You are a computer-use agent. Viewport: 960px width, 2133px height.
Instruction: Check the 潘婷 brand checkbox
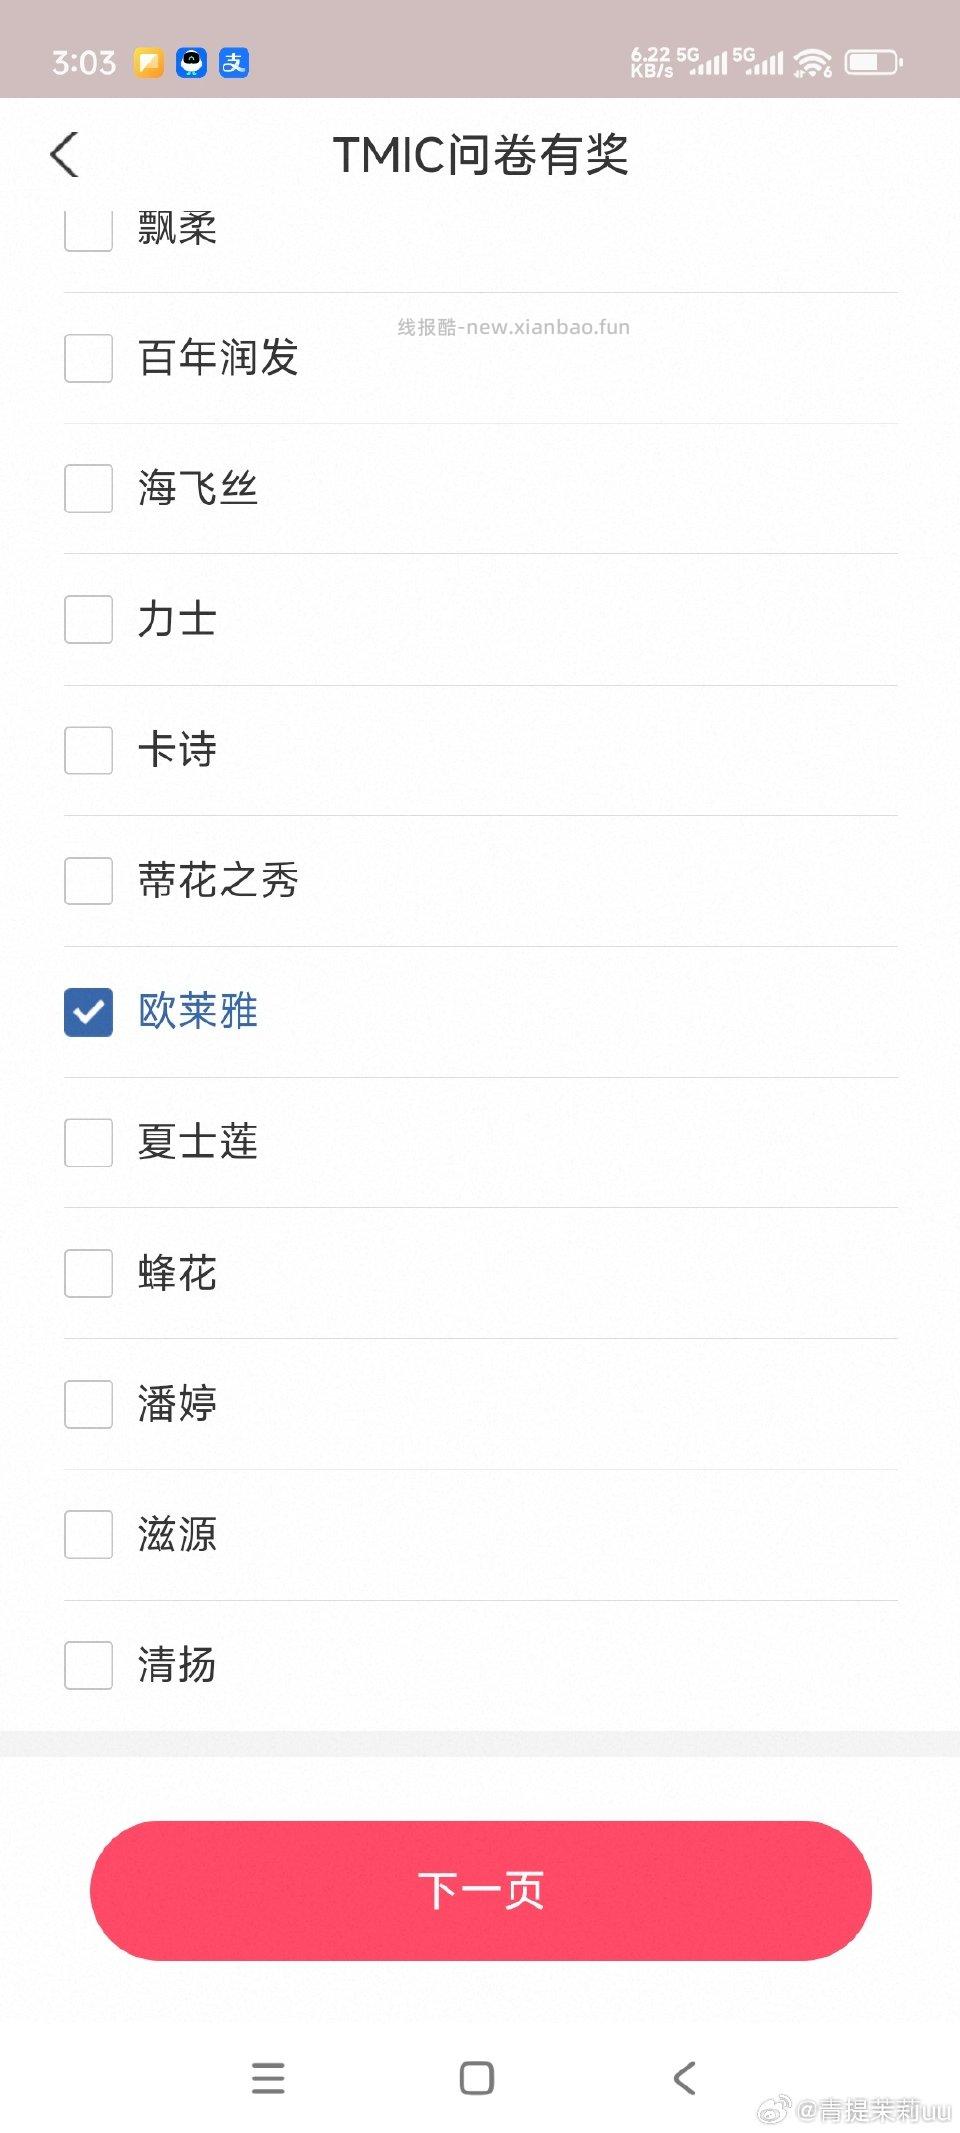(x=88, y=1404)
